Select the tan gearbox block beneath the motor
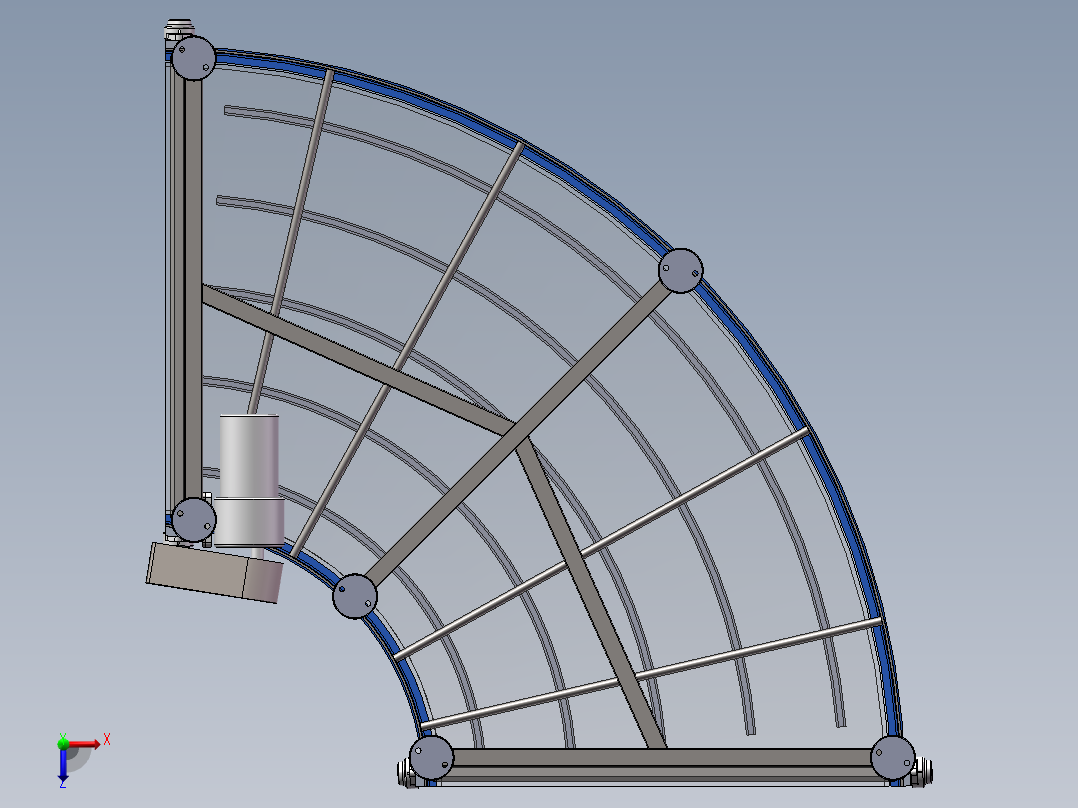Viewport: 1078px width, 808px height. (214, 572)
